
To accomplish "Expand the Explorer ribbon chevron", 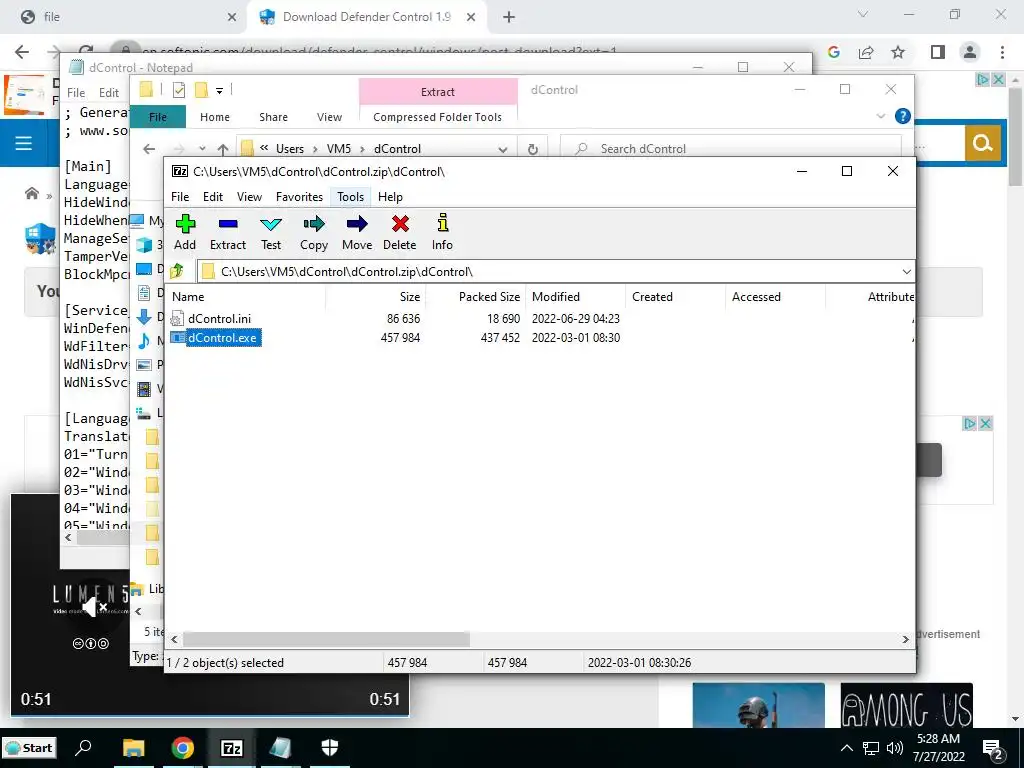I will [880, 116].
